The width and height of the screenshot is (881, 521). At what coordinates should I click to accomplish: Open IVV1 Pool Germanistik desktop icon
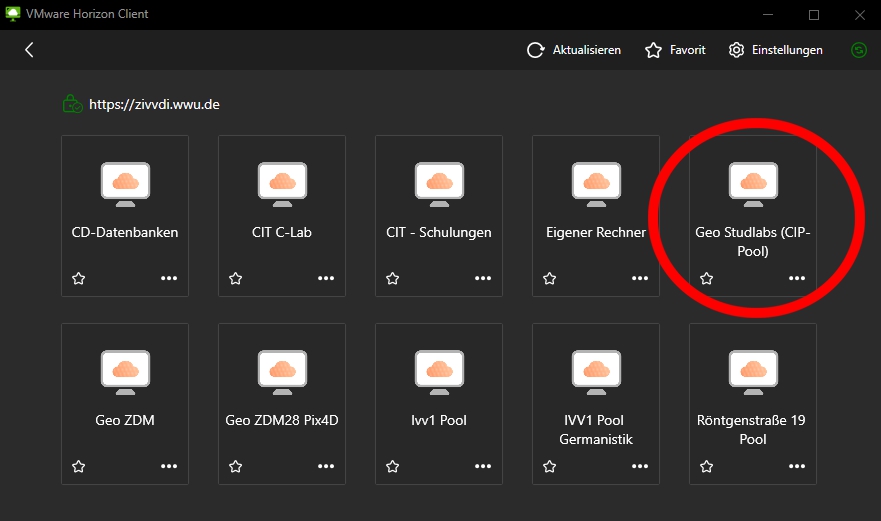(596, 372)
